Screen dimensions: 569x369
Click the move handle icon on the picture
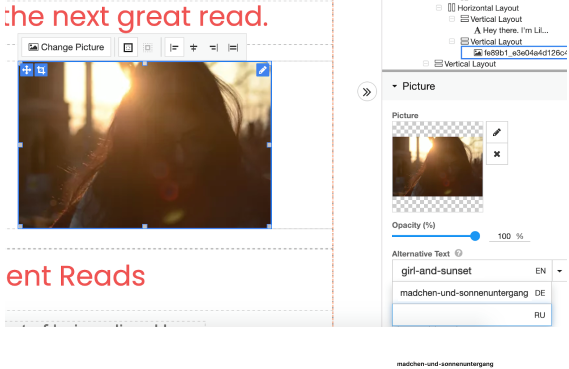tap(26, 70)
